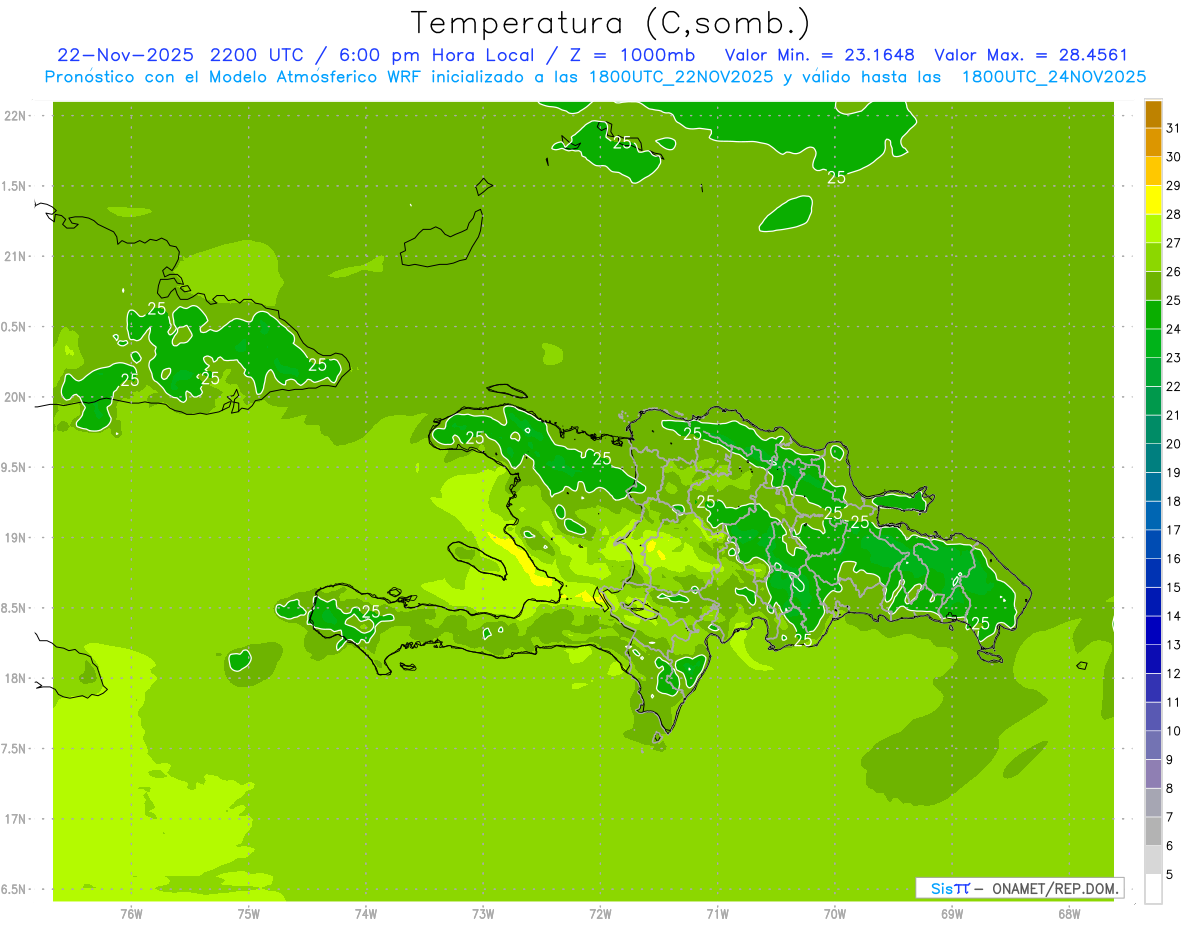Click the '2200 UTC' time label
1200x927 pixels.
(x=257, y=55)
